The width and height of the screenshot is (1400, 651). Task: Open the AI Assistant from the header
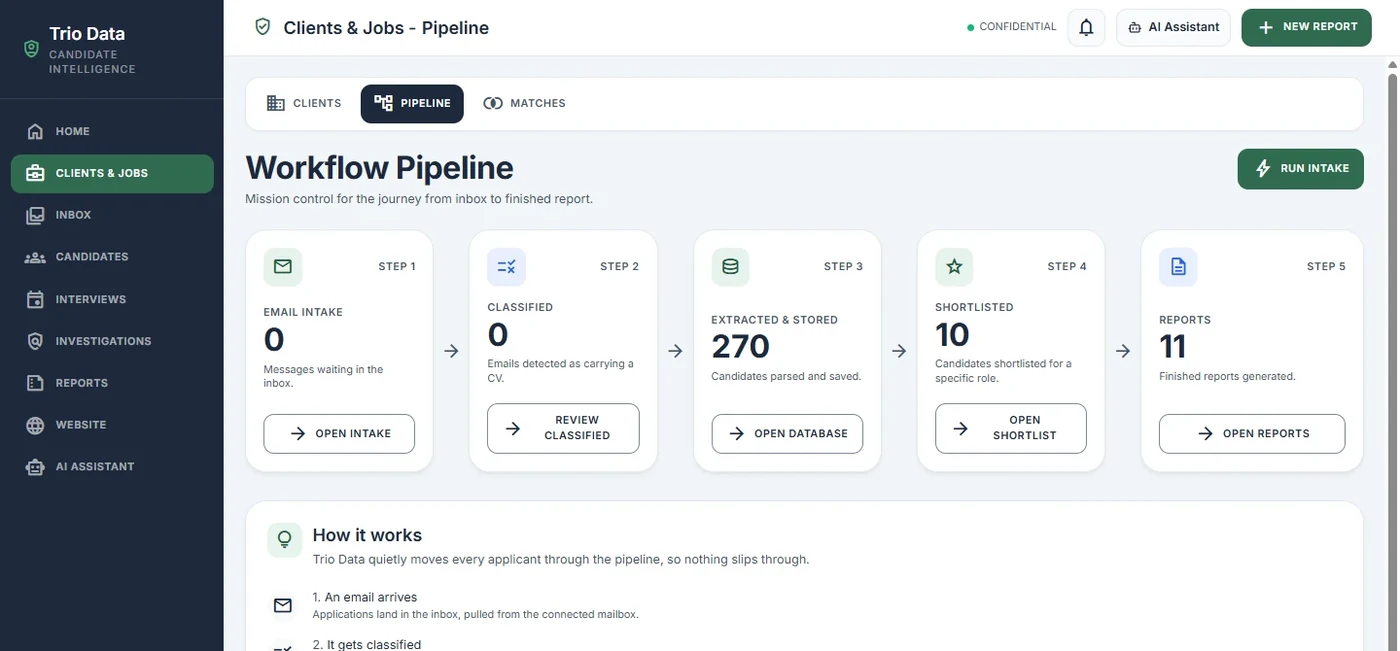pyautogui.click(x=1173, y=27)
